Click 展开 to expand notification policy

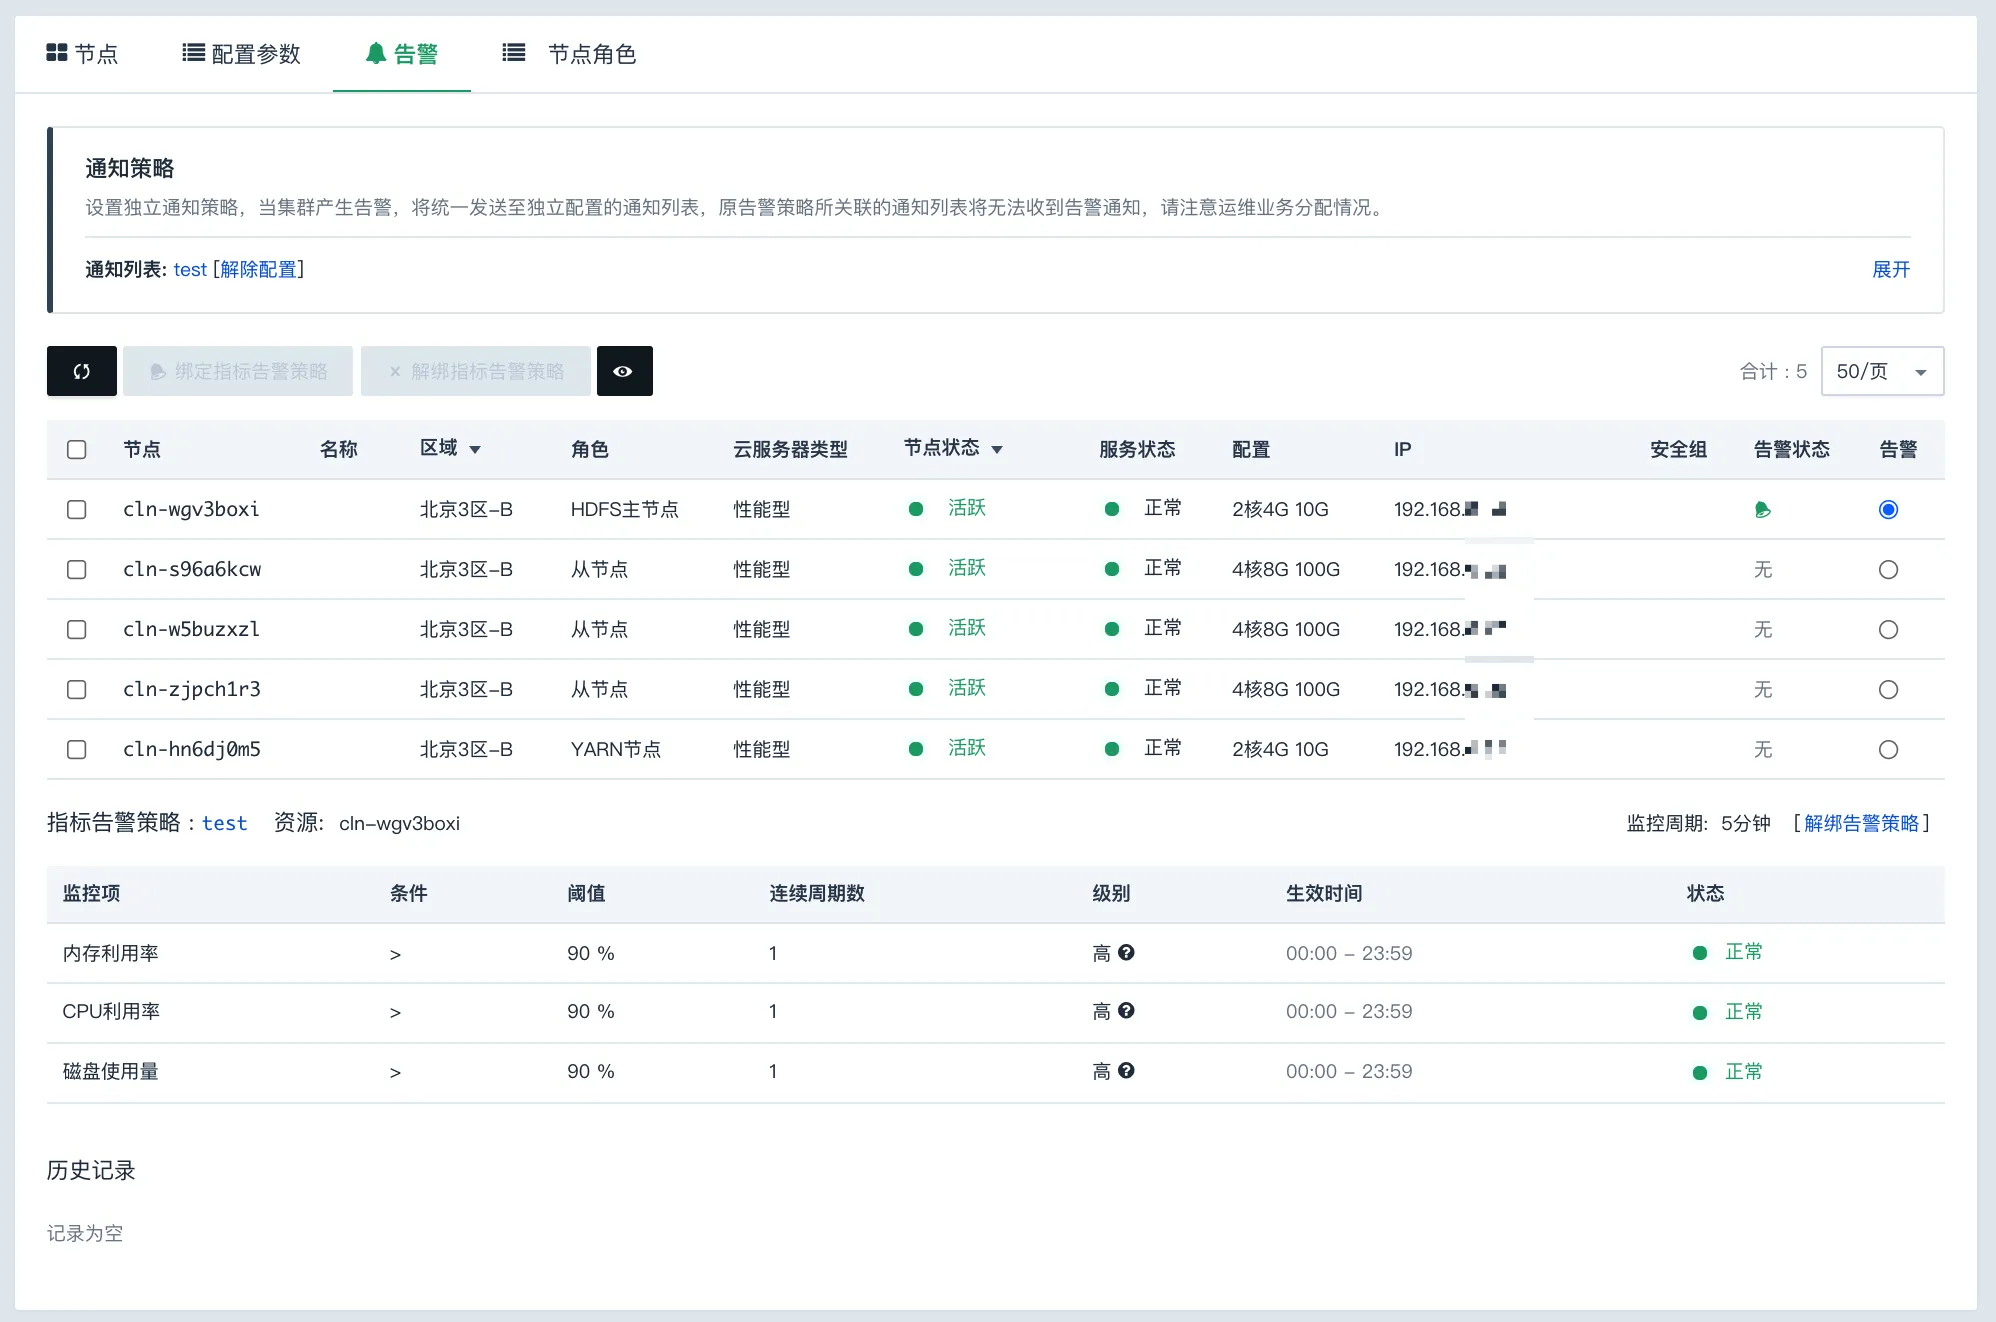pos(1891,269)
